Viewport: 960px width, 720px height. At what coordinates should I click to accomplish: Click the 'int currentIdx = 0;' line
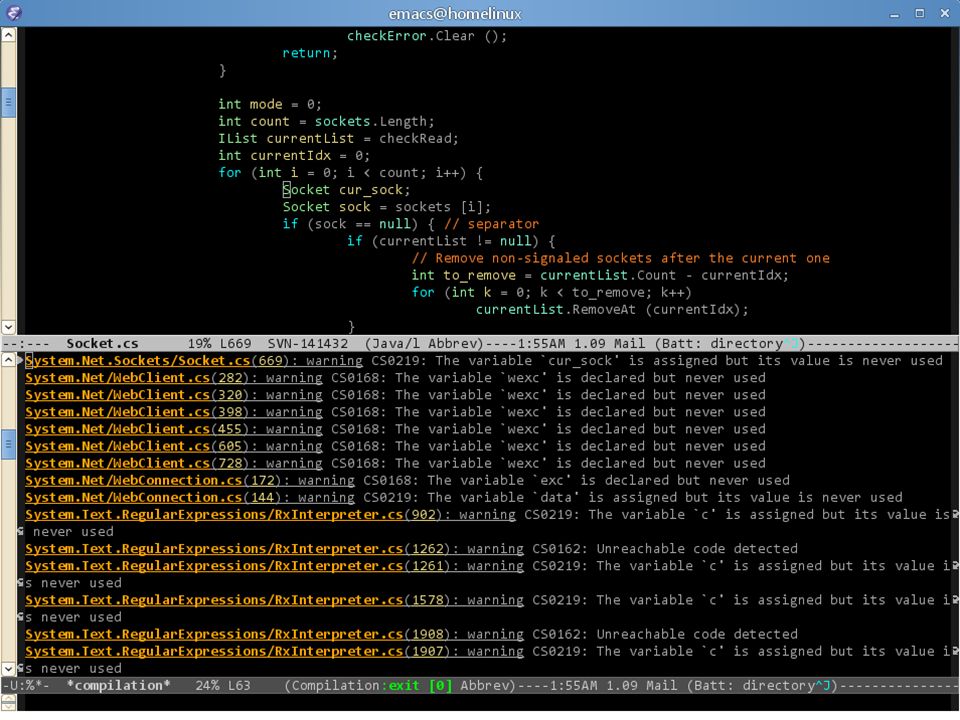point(294,156)
